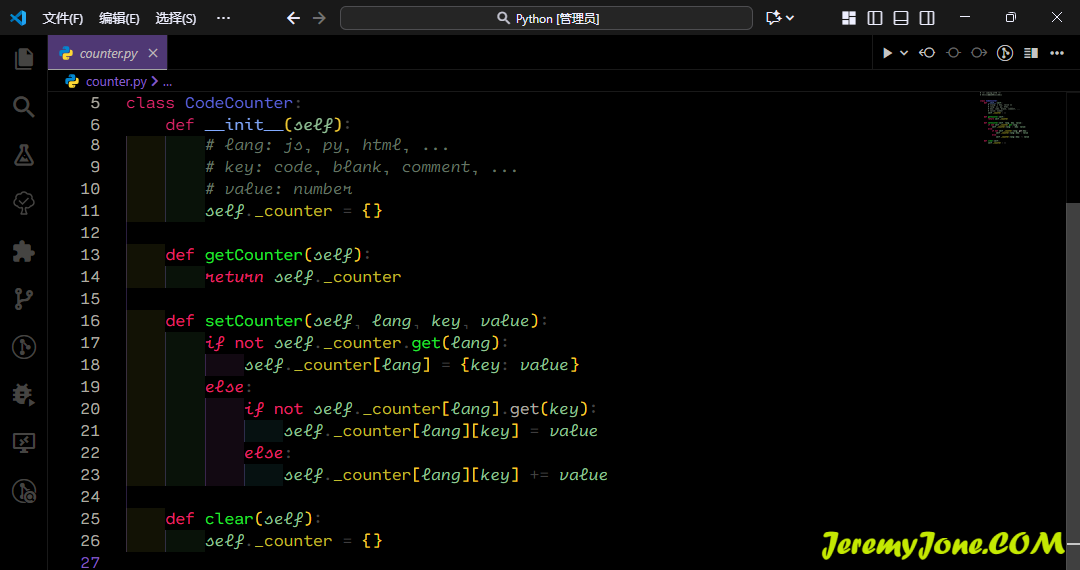Open the Testing flask view

click(24, 155)
